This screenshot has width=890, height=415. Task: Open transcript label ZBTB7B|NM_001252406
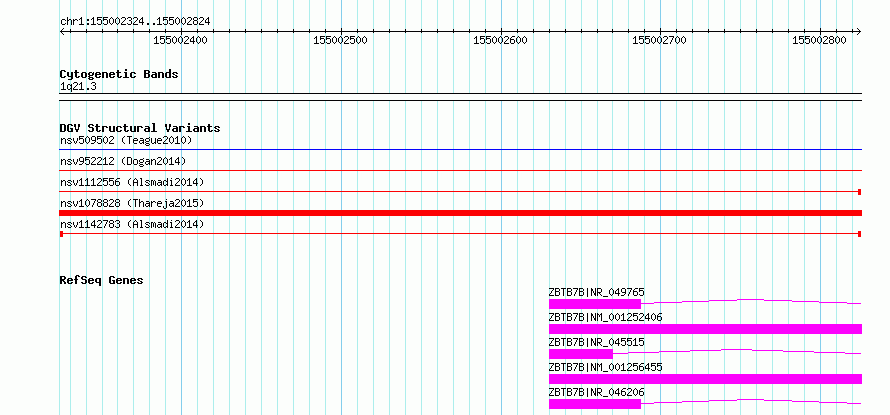click(x=606, y=317)
